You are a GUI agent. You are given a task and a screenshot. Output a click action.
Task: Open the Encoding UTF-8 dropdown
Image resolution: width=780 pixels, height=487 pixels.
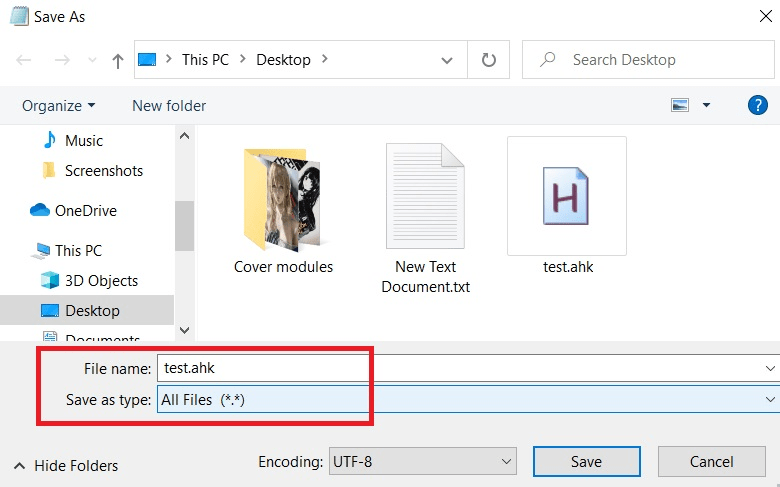[421, 461]
